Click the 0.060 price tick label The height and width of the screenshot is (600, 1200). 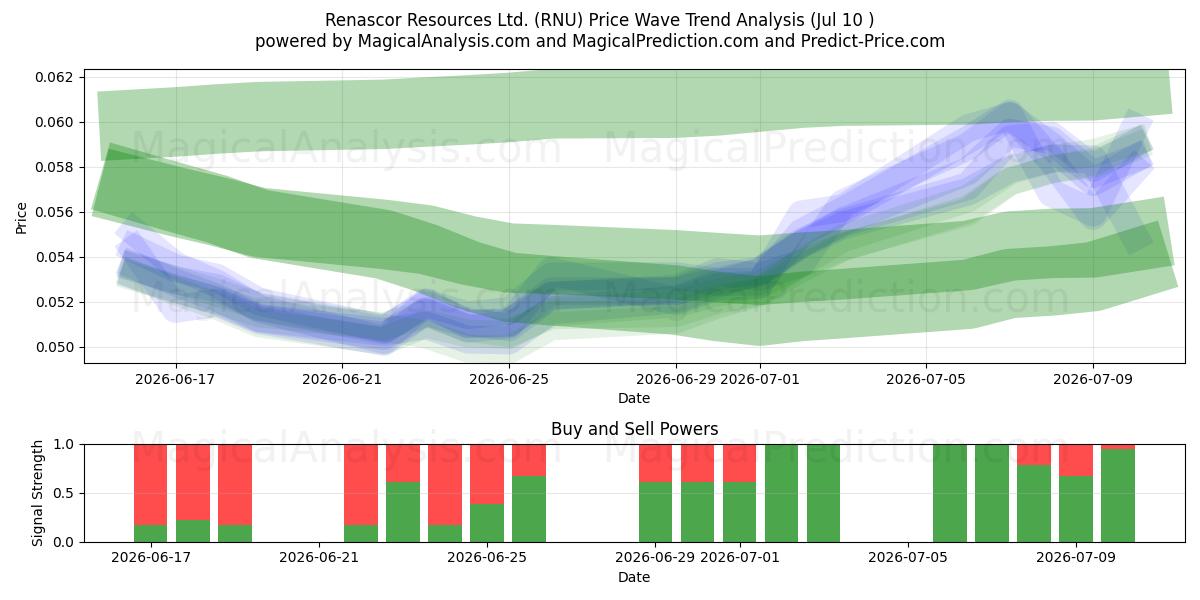click(56, 122)
